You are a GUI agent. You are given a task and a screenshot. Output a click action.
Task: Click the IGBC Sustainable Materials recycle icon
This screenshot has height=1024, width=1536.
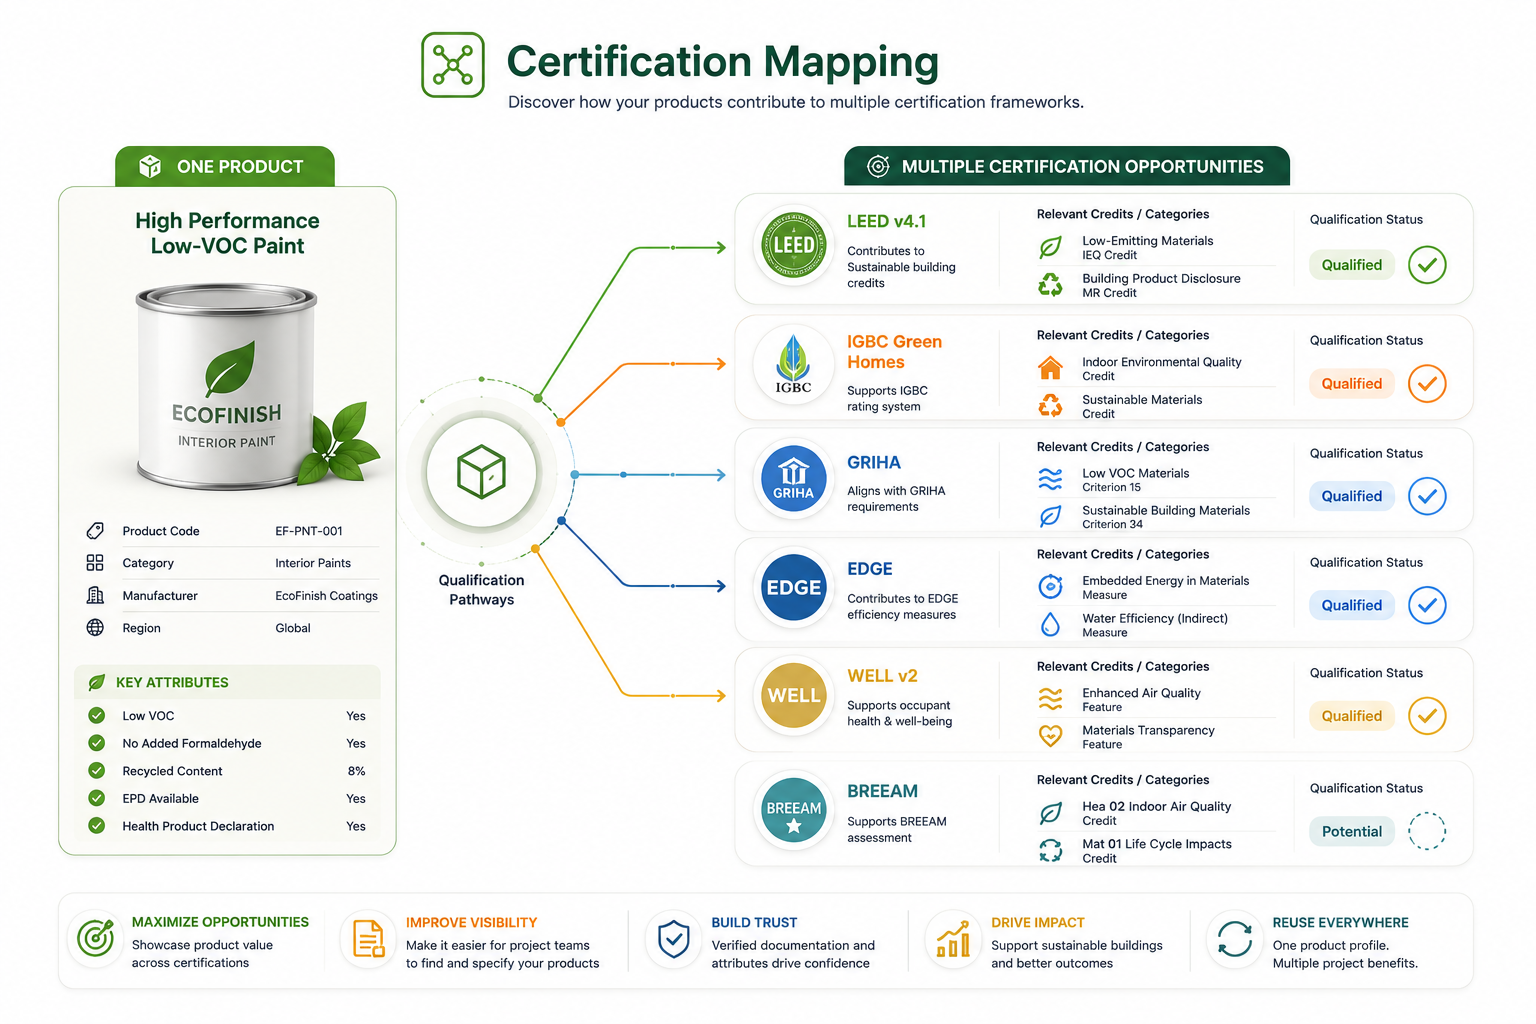point(1050,405)
